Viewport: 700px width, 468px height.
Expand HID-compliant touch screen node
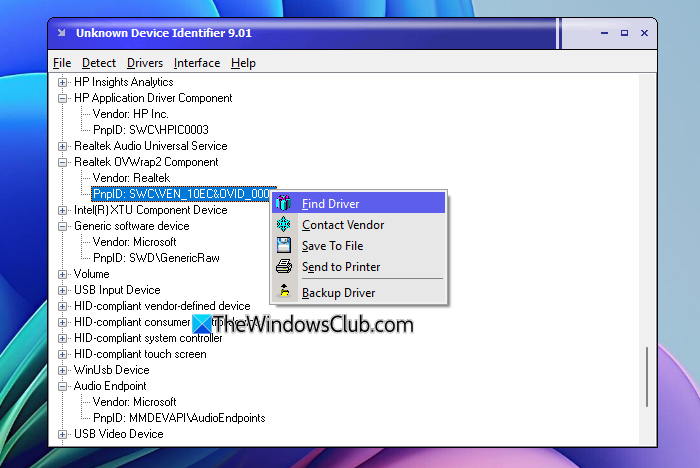[62, 355]
